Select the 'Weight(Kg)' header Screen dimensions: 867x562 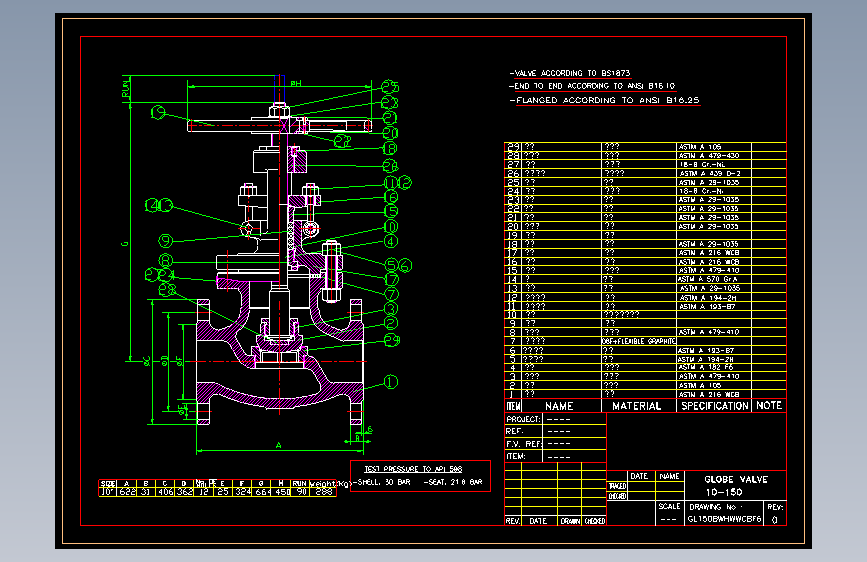click(330, 483)
